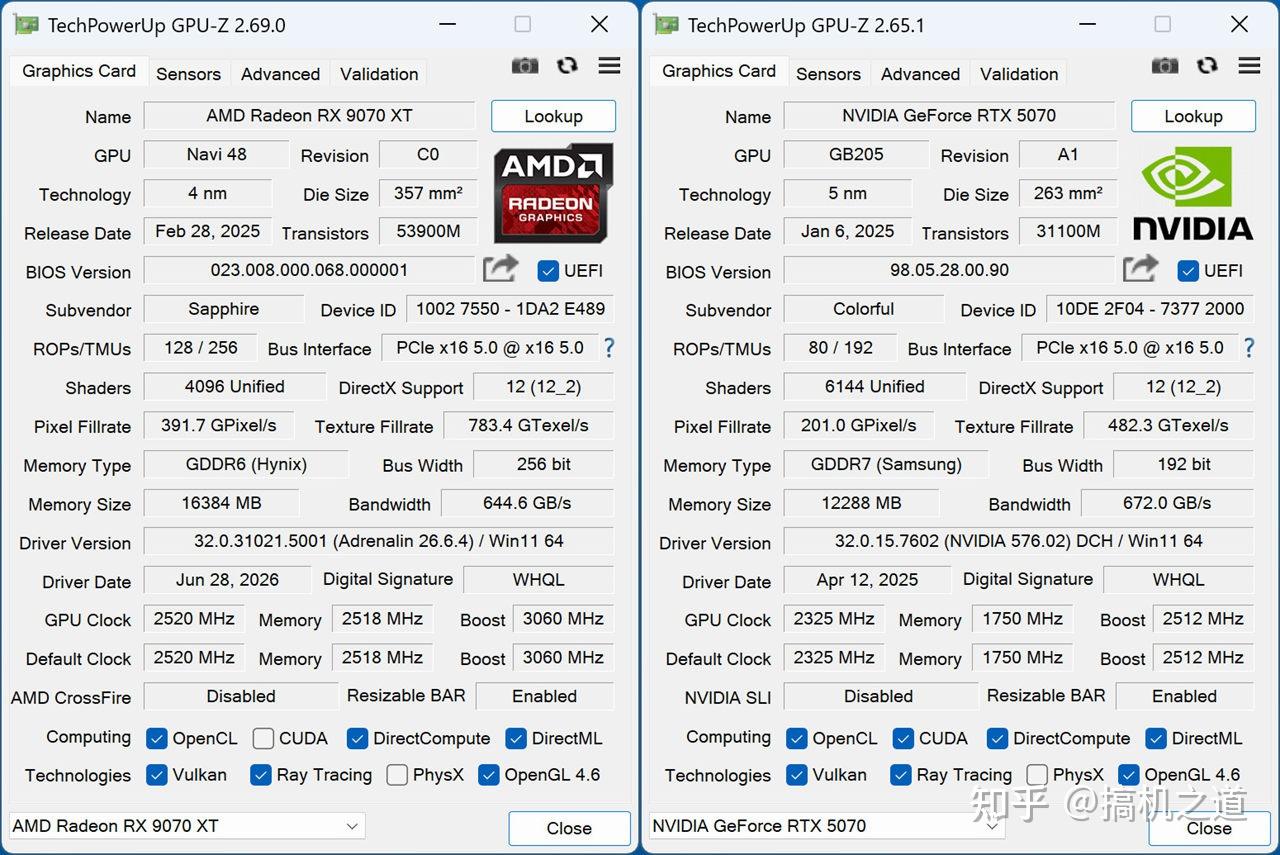Toggle DirectML checkbox in the Radeon window

coord(516,739)
